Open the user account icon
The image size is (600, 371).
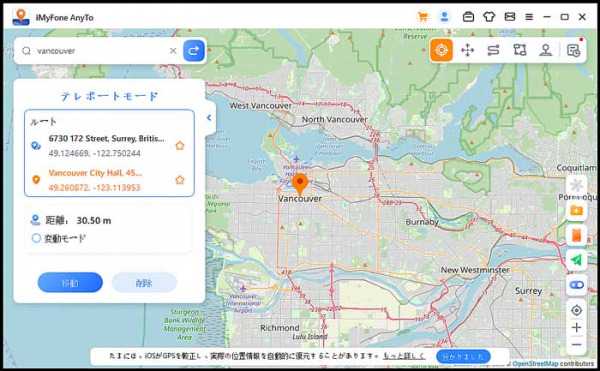444,17
